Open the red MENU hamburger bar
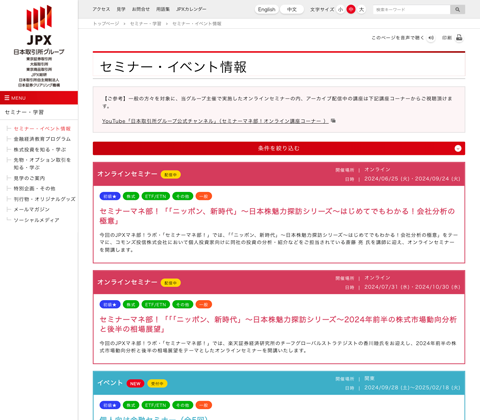 click(x=39, y=98)
